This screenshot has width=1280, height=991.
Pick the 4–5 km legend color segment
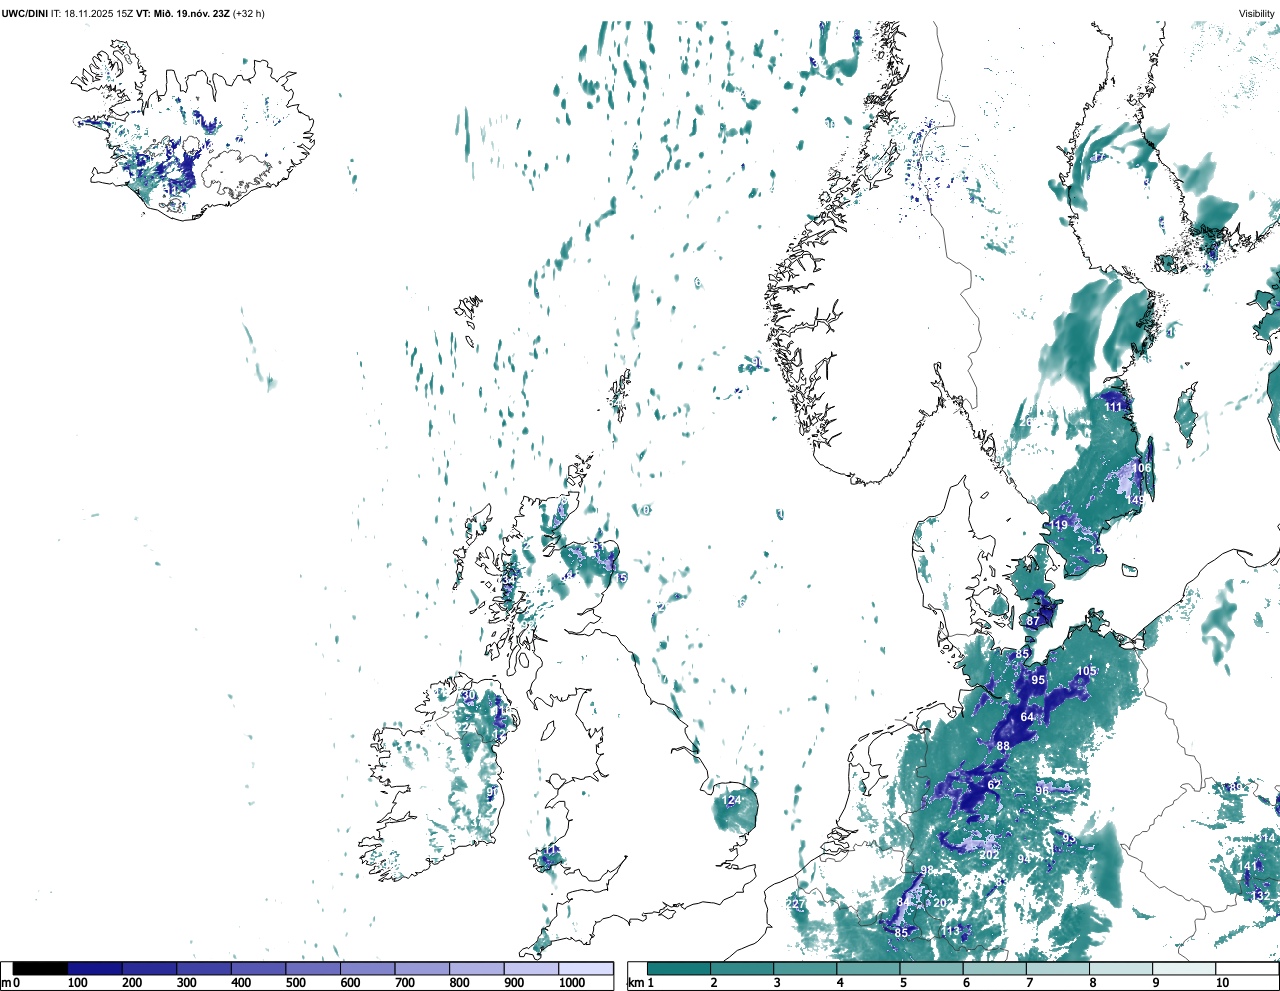click(x=868, y=968)
